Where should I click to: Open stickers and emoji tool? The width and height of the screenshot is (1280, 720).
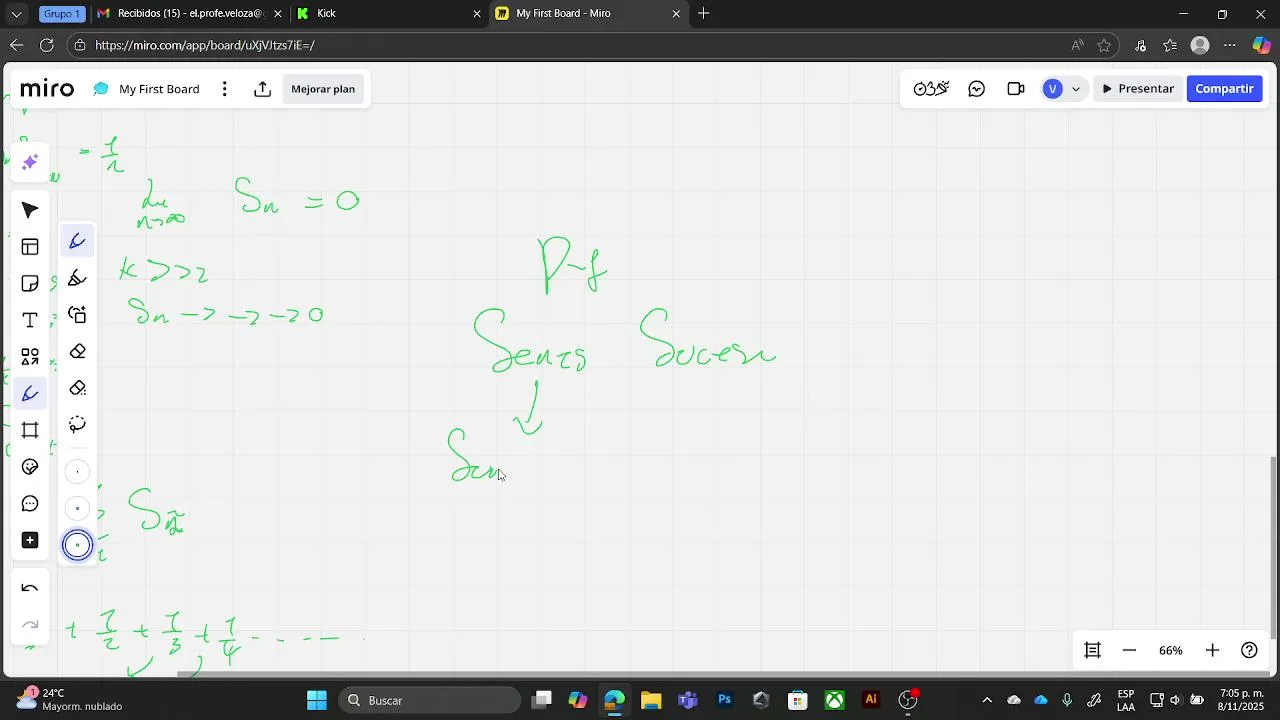30,467
